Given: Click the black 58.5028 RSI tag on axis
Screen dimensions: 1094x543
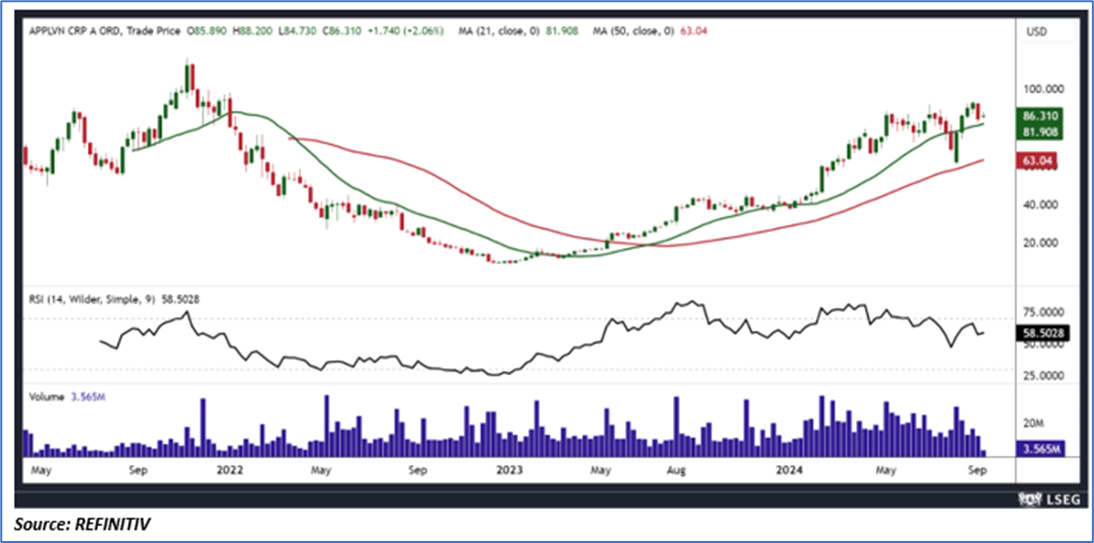Looking at the screenshot, I should (1041, 335).
